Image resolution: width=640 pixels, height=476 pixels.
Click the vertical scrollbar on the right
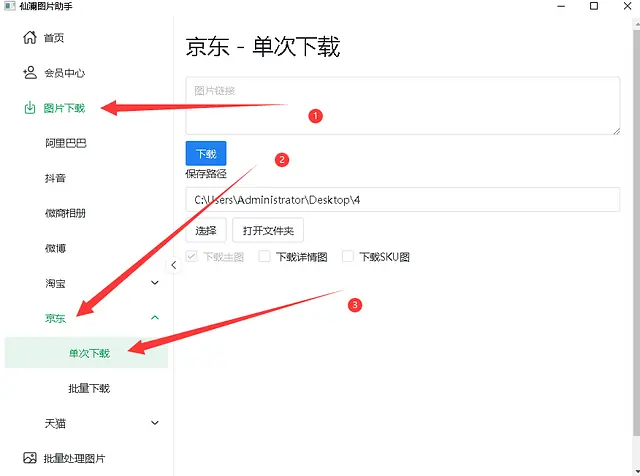pos(636,231)
